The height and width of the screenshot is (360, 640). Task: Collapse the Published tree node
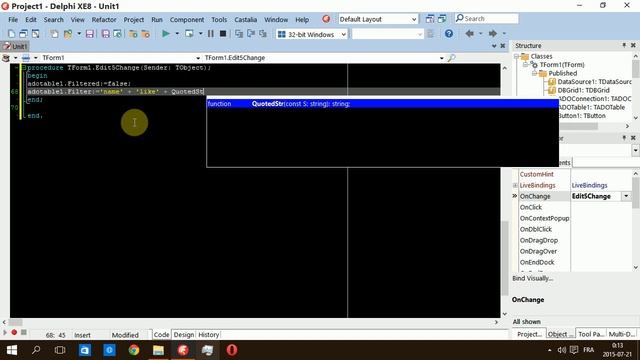coord(534,73)
